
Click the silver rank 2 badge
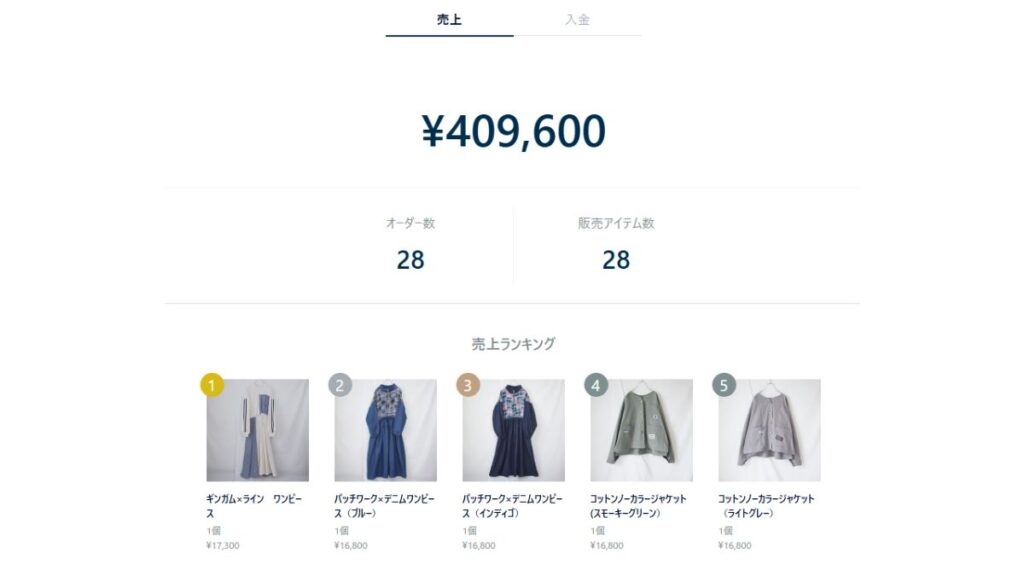[340, 385]
